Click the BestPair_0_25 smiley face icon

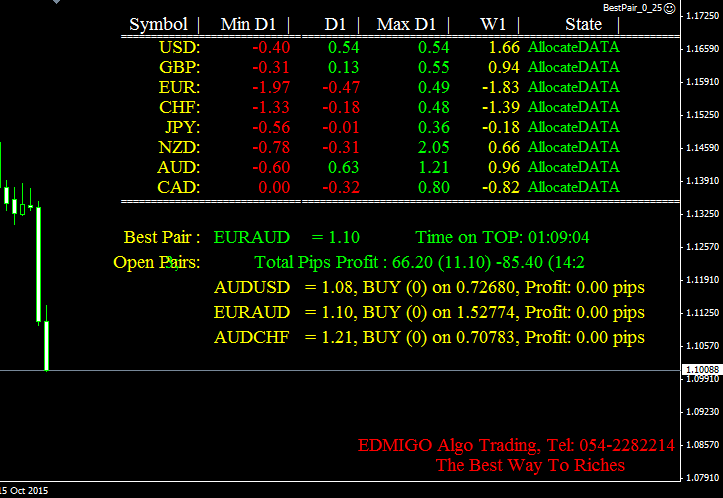point(670,8)
